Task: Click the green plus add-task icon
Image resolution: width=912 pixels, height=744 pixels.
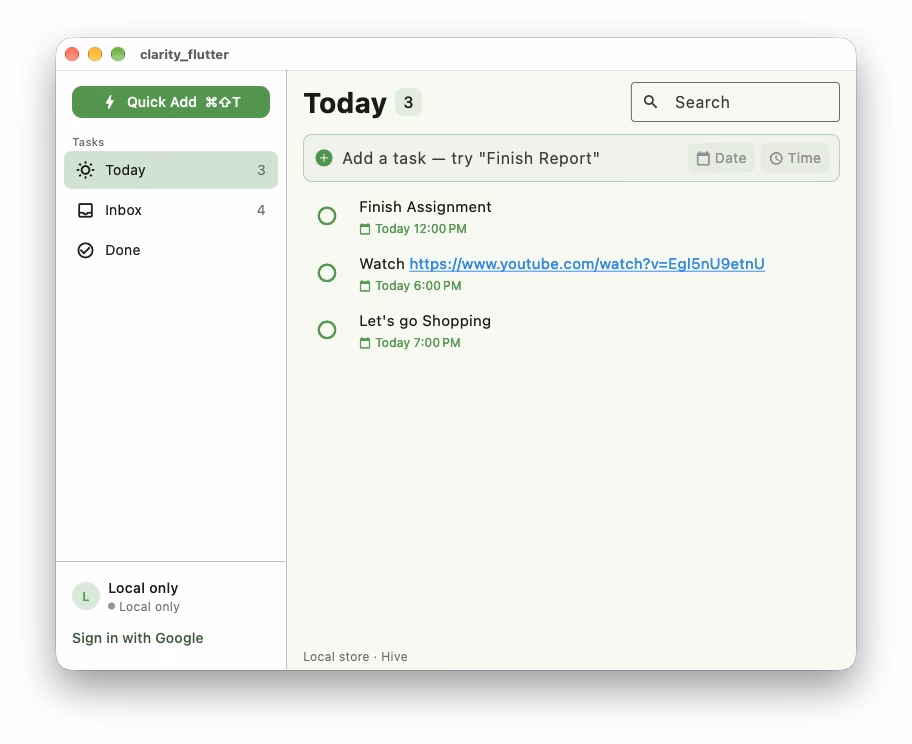Action: (324, 158)
